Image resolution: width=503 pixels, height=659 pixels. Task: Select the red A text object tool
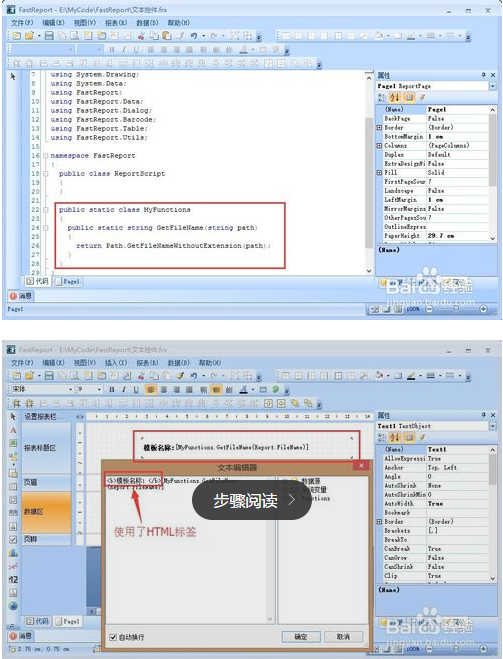(x=13, y=430)
